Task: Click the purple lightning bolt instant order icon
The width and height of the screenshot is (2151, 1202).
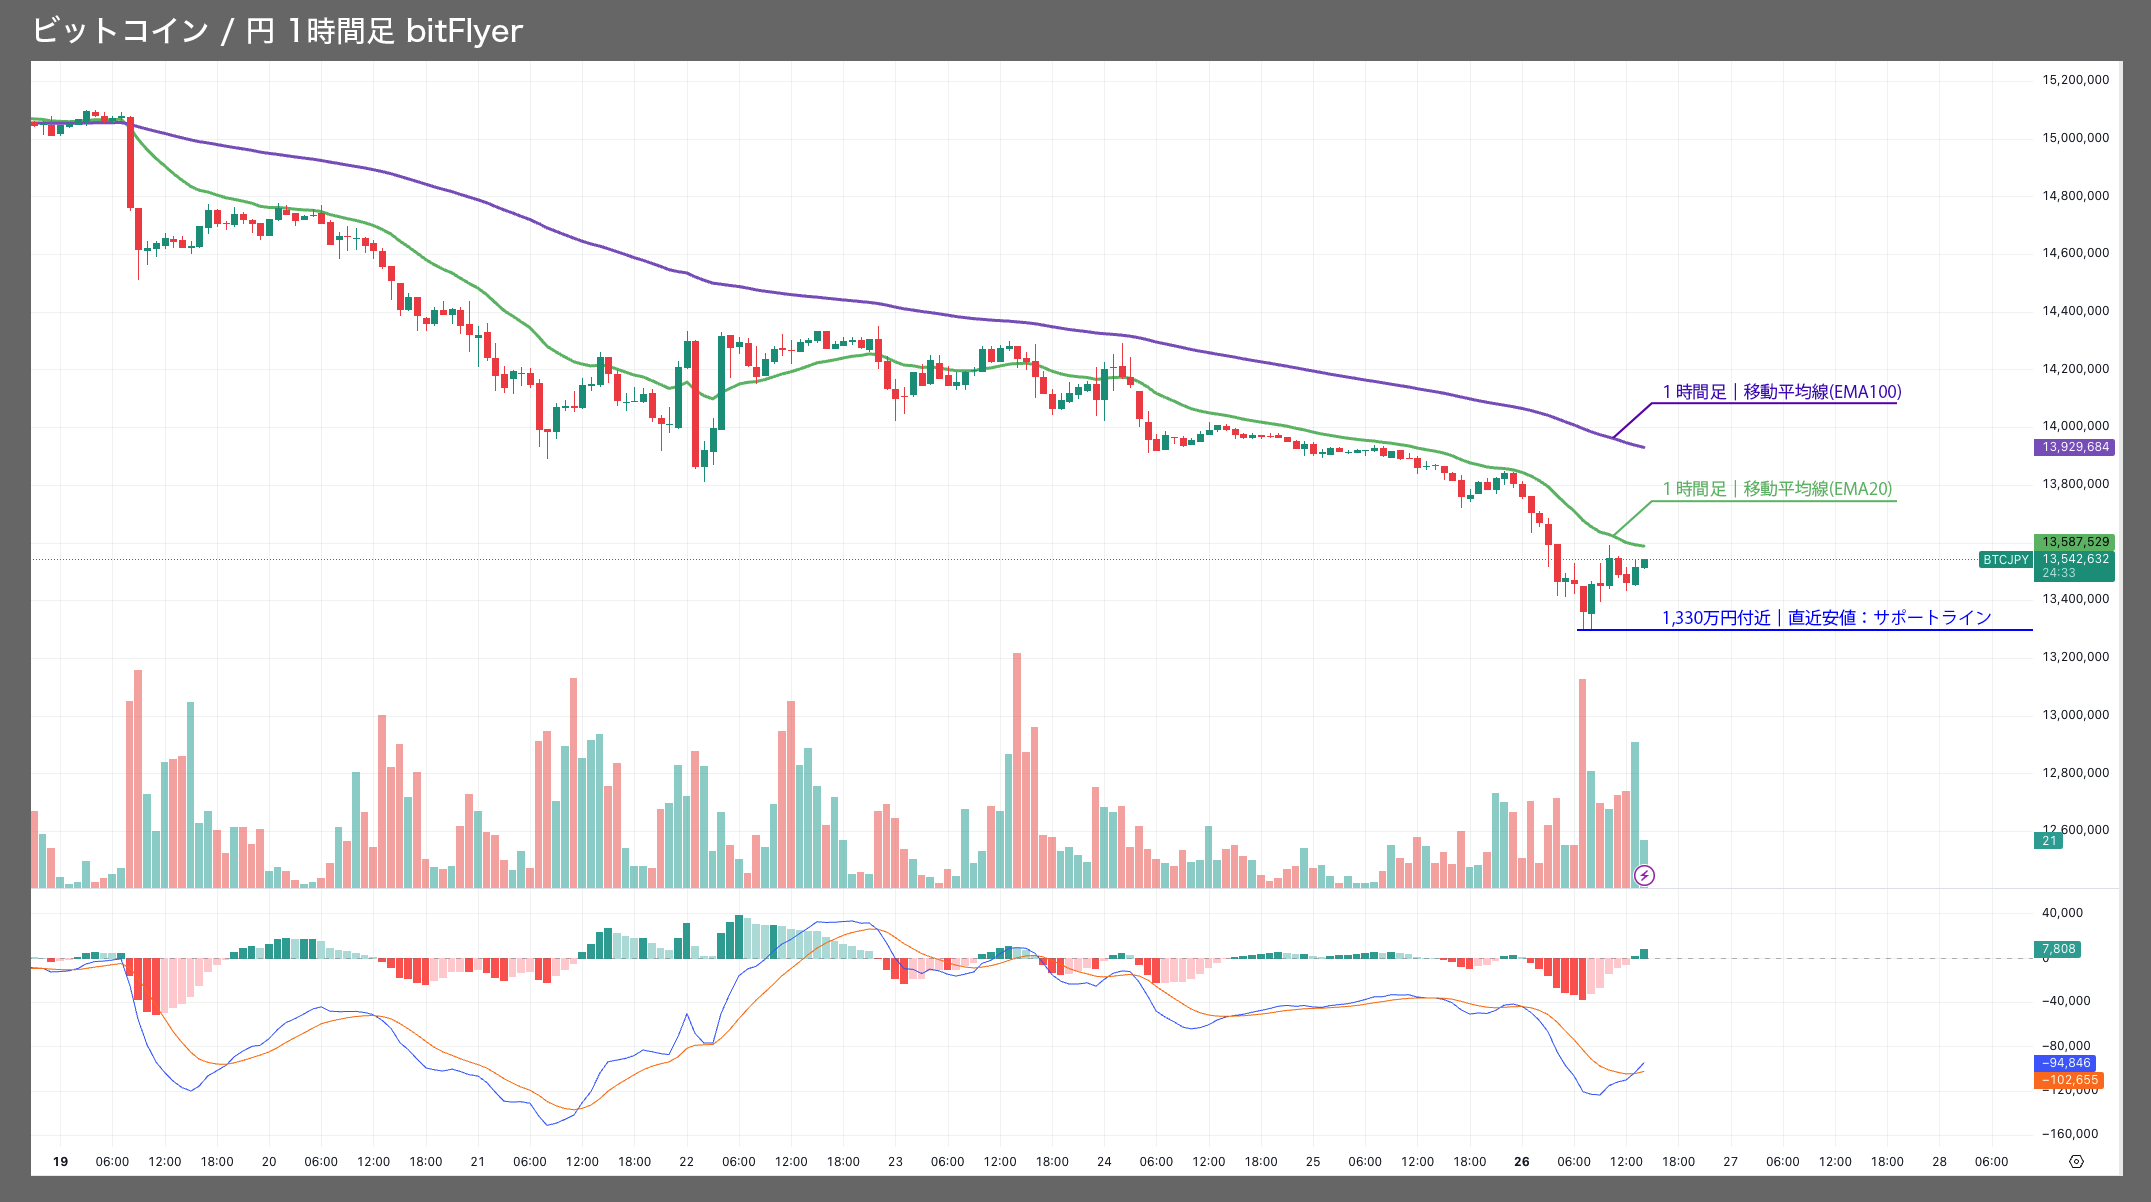Action: pos(1645,876)
